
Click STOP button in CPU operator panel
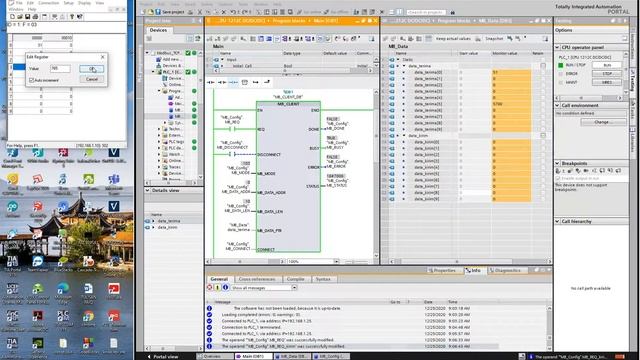coord(607,74)
